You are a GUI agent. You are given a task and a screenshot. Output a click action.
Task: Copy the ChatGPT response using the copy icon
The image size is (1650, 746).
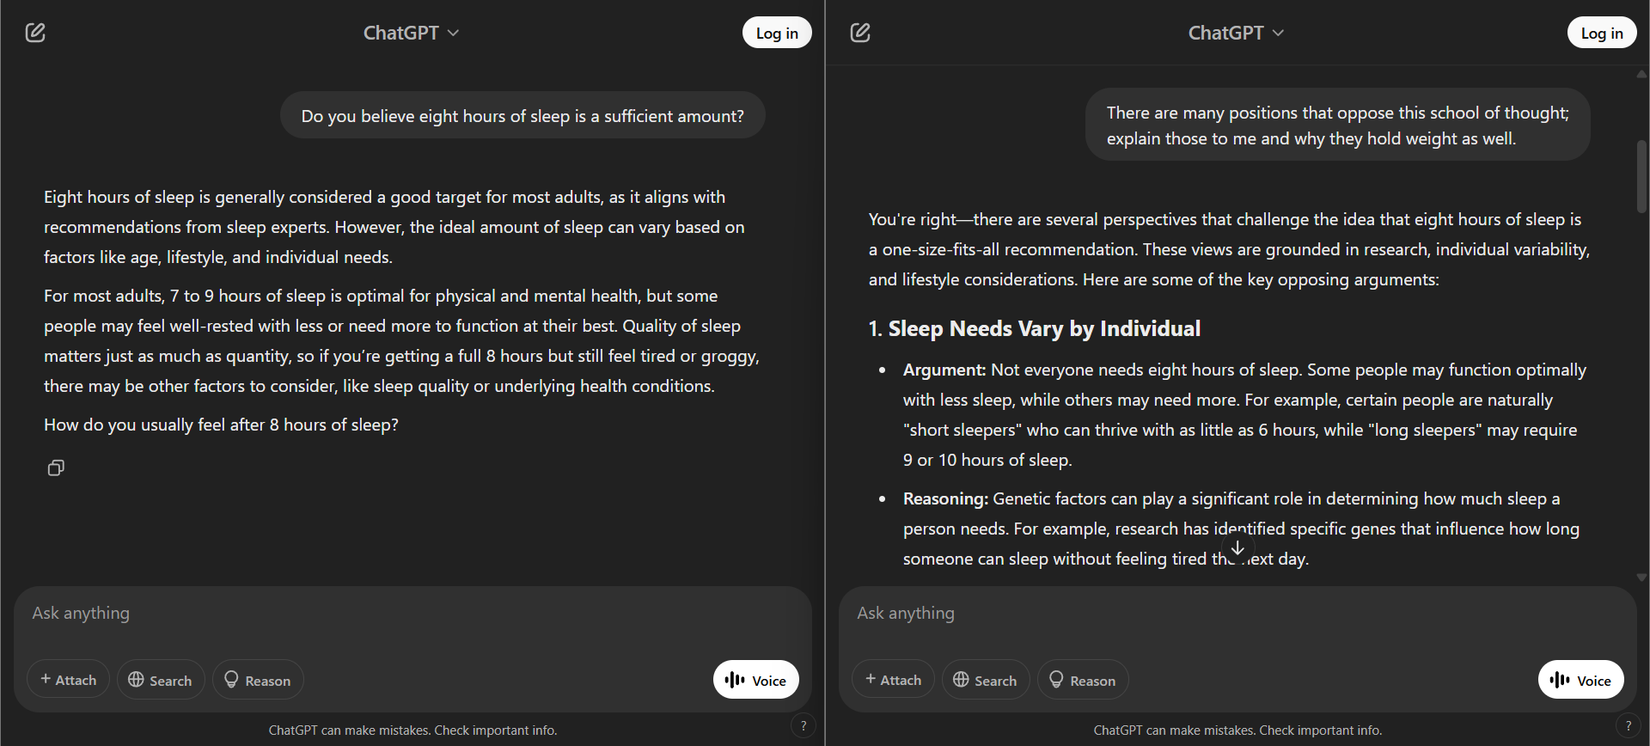(x=56, y=467)
